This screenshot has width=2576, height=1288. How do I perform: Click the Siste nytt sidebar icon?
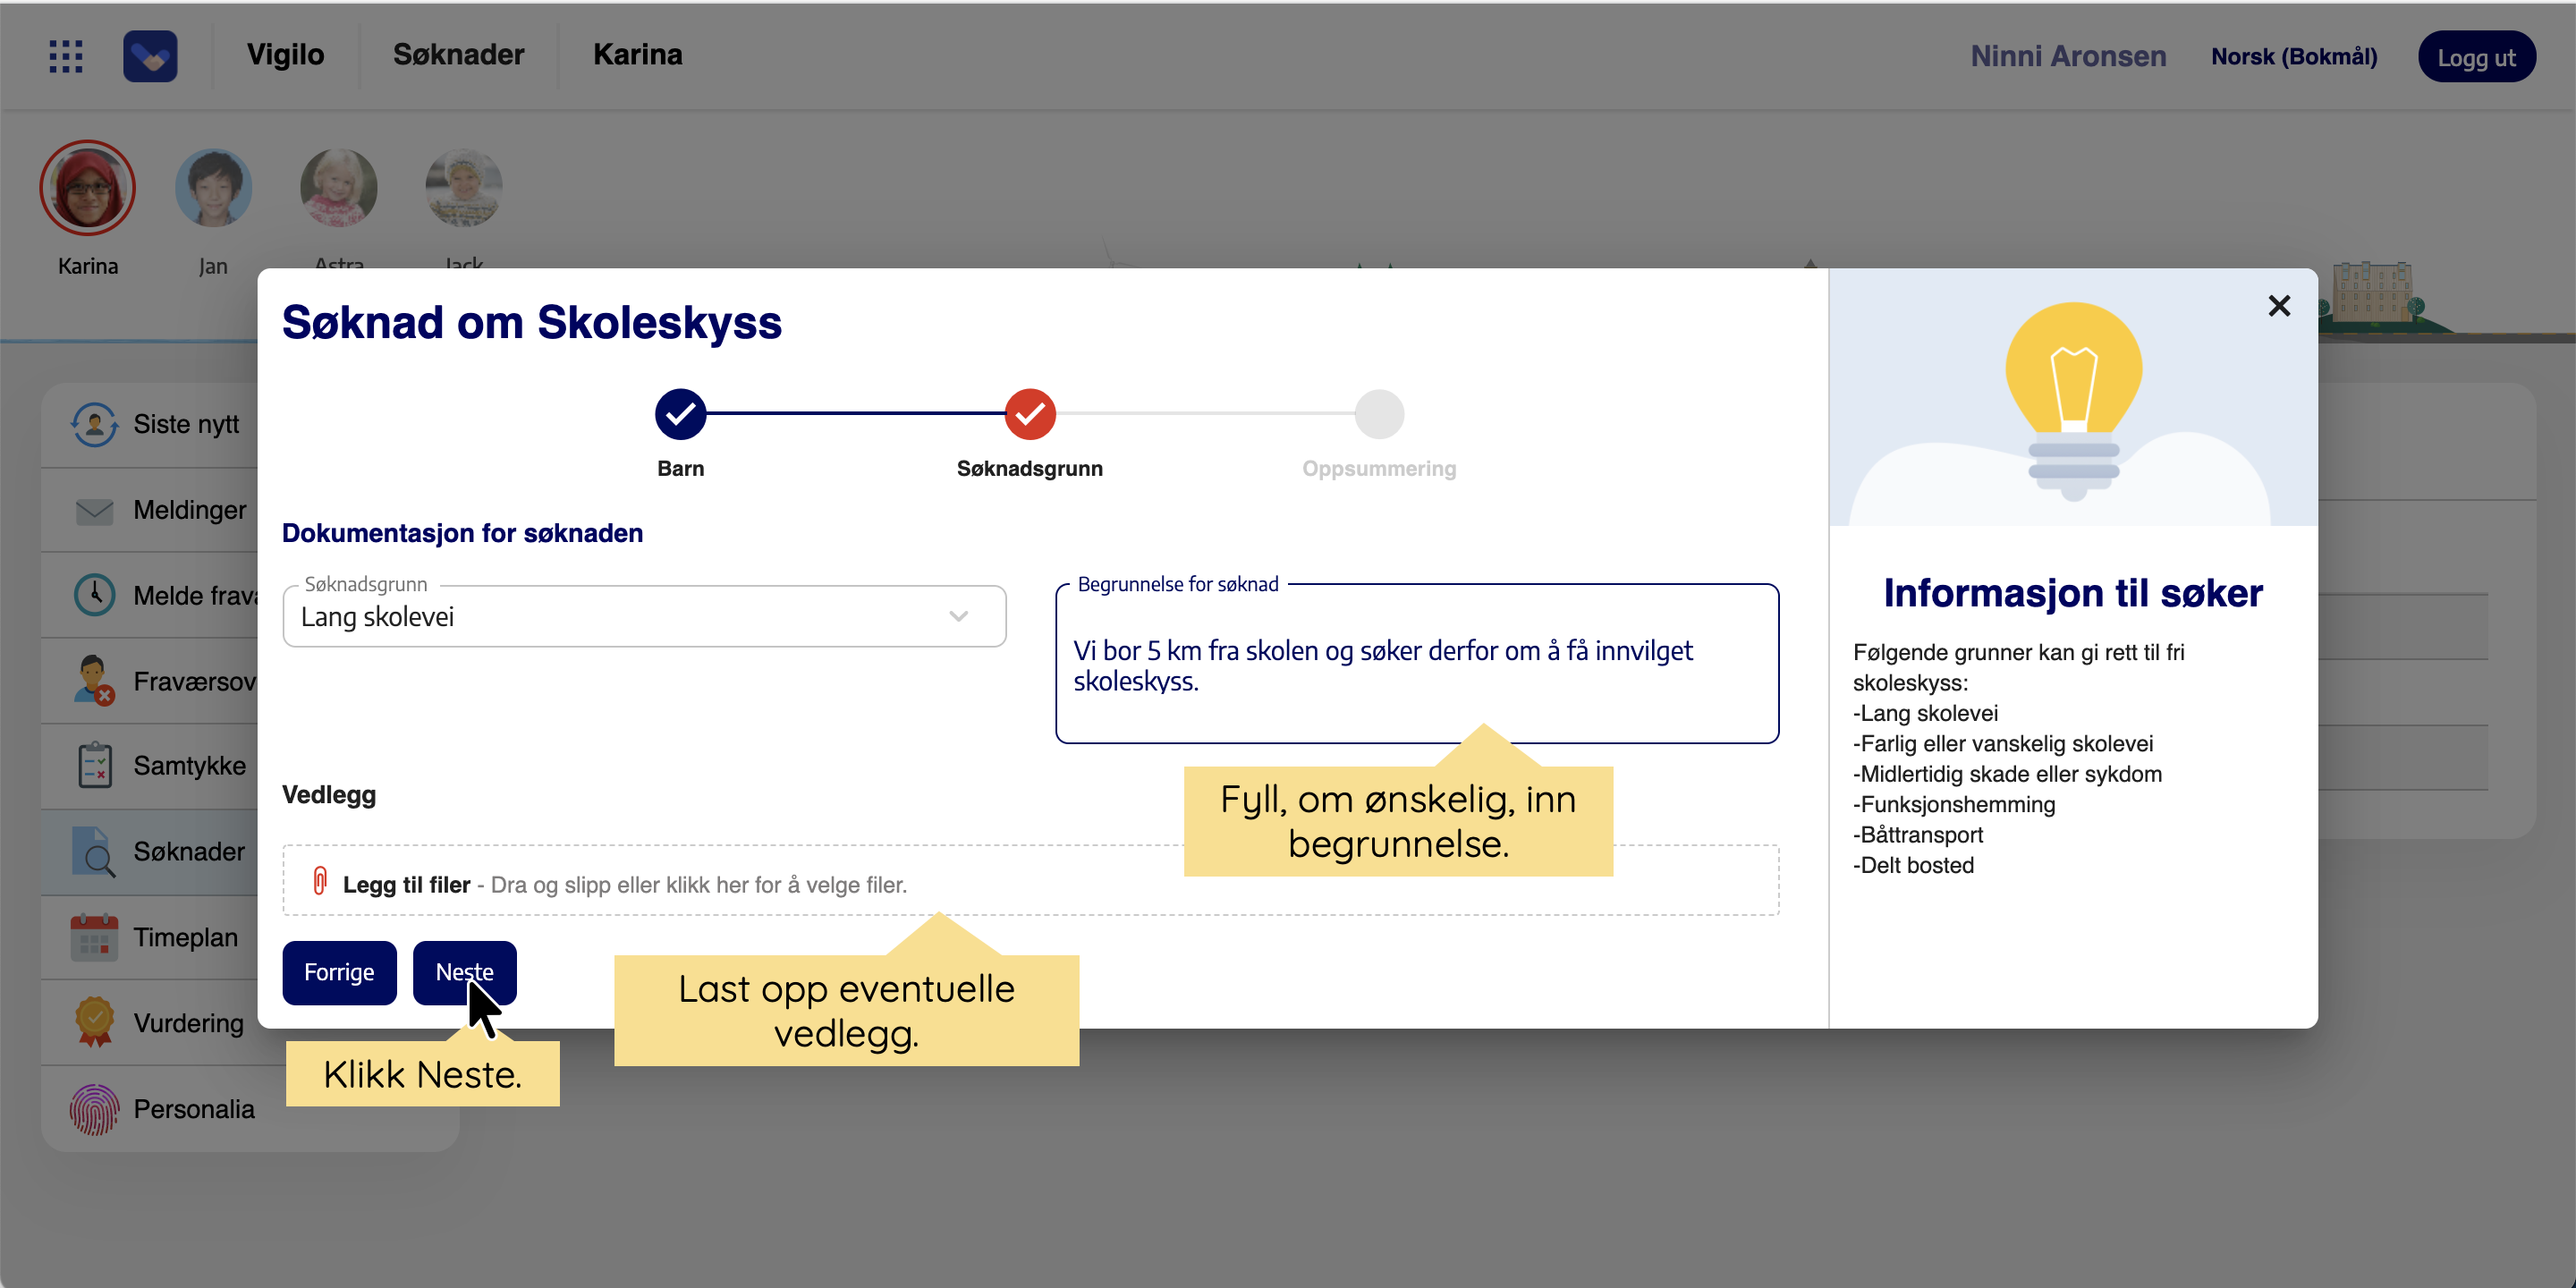click(94, 424)
